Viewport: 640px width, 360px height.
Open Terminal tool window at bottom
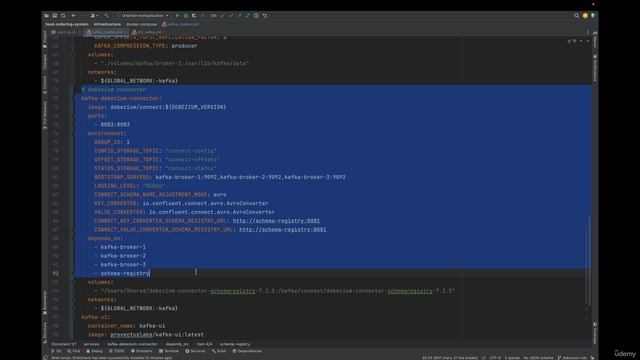click(x=169, y=351)
